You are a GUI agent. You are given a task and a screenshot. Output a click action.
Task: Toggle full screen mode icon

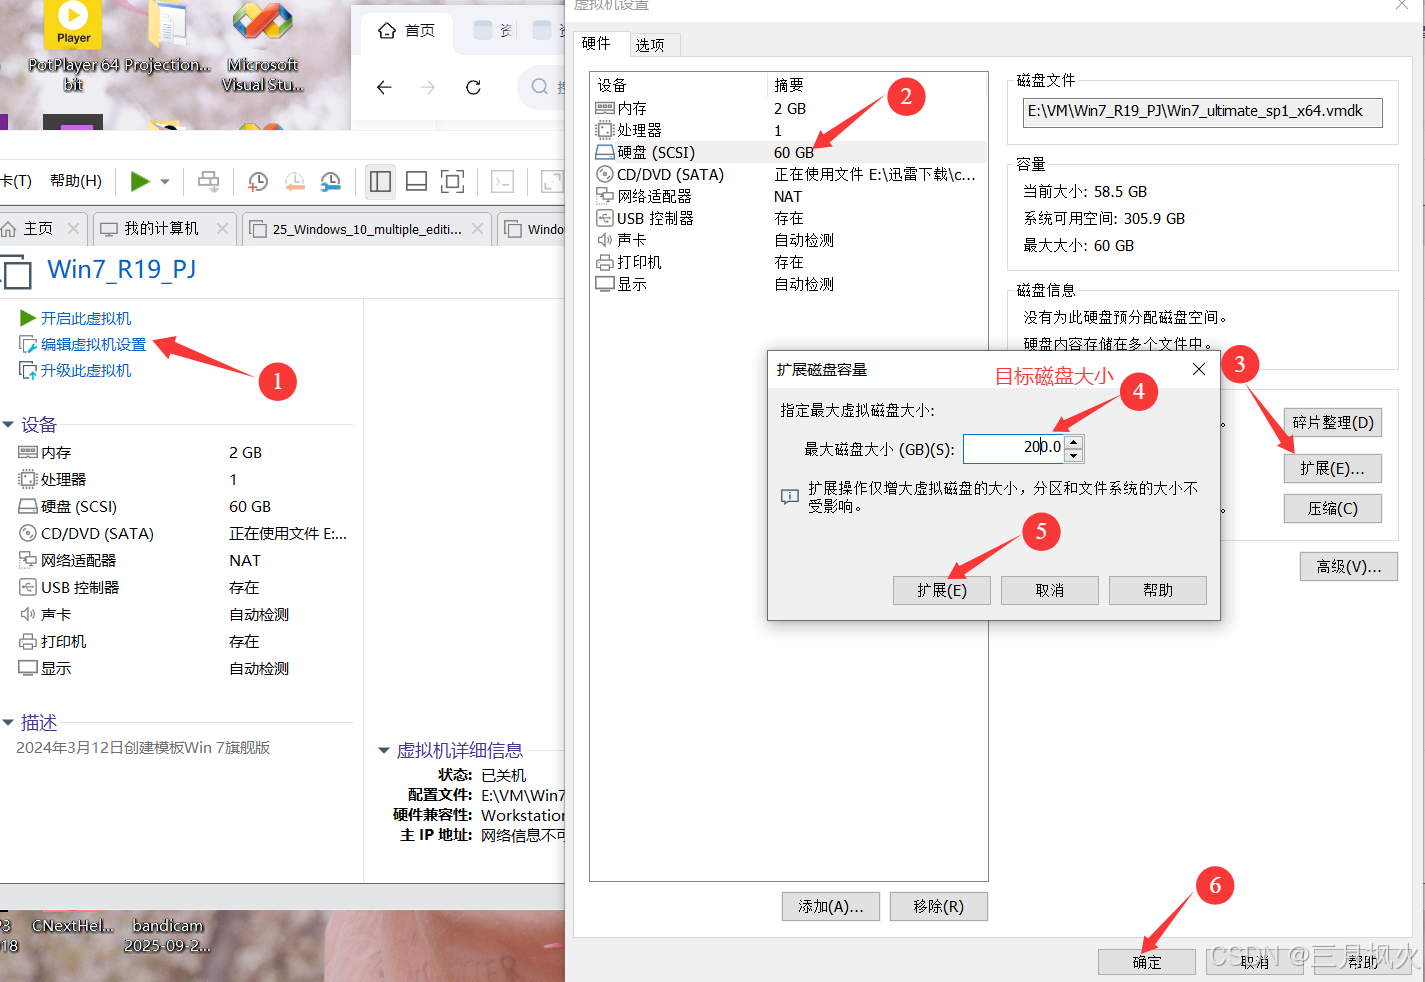click(x=452, y=181)
